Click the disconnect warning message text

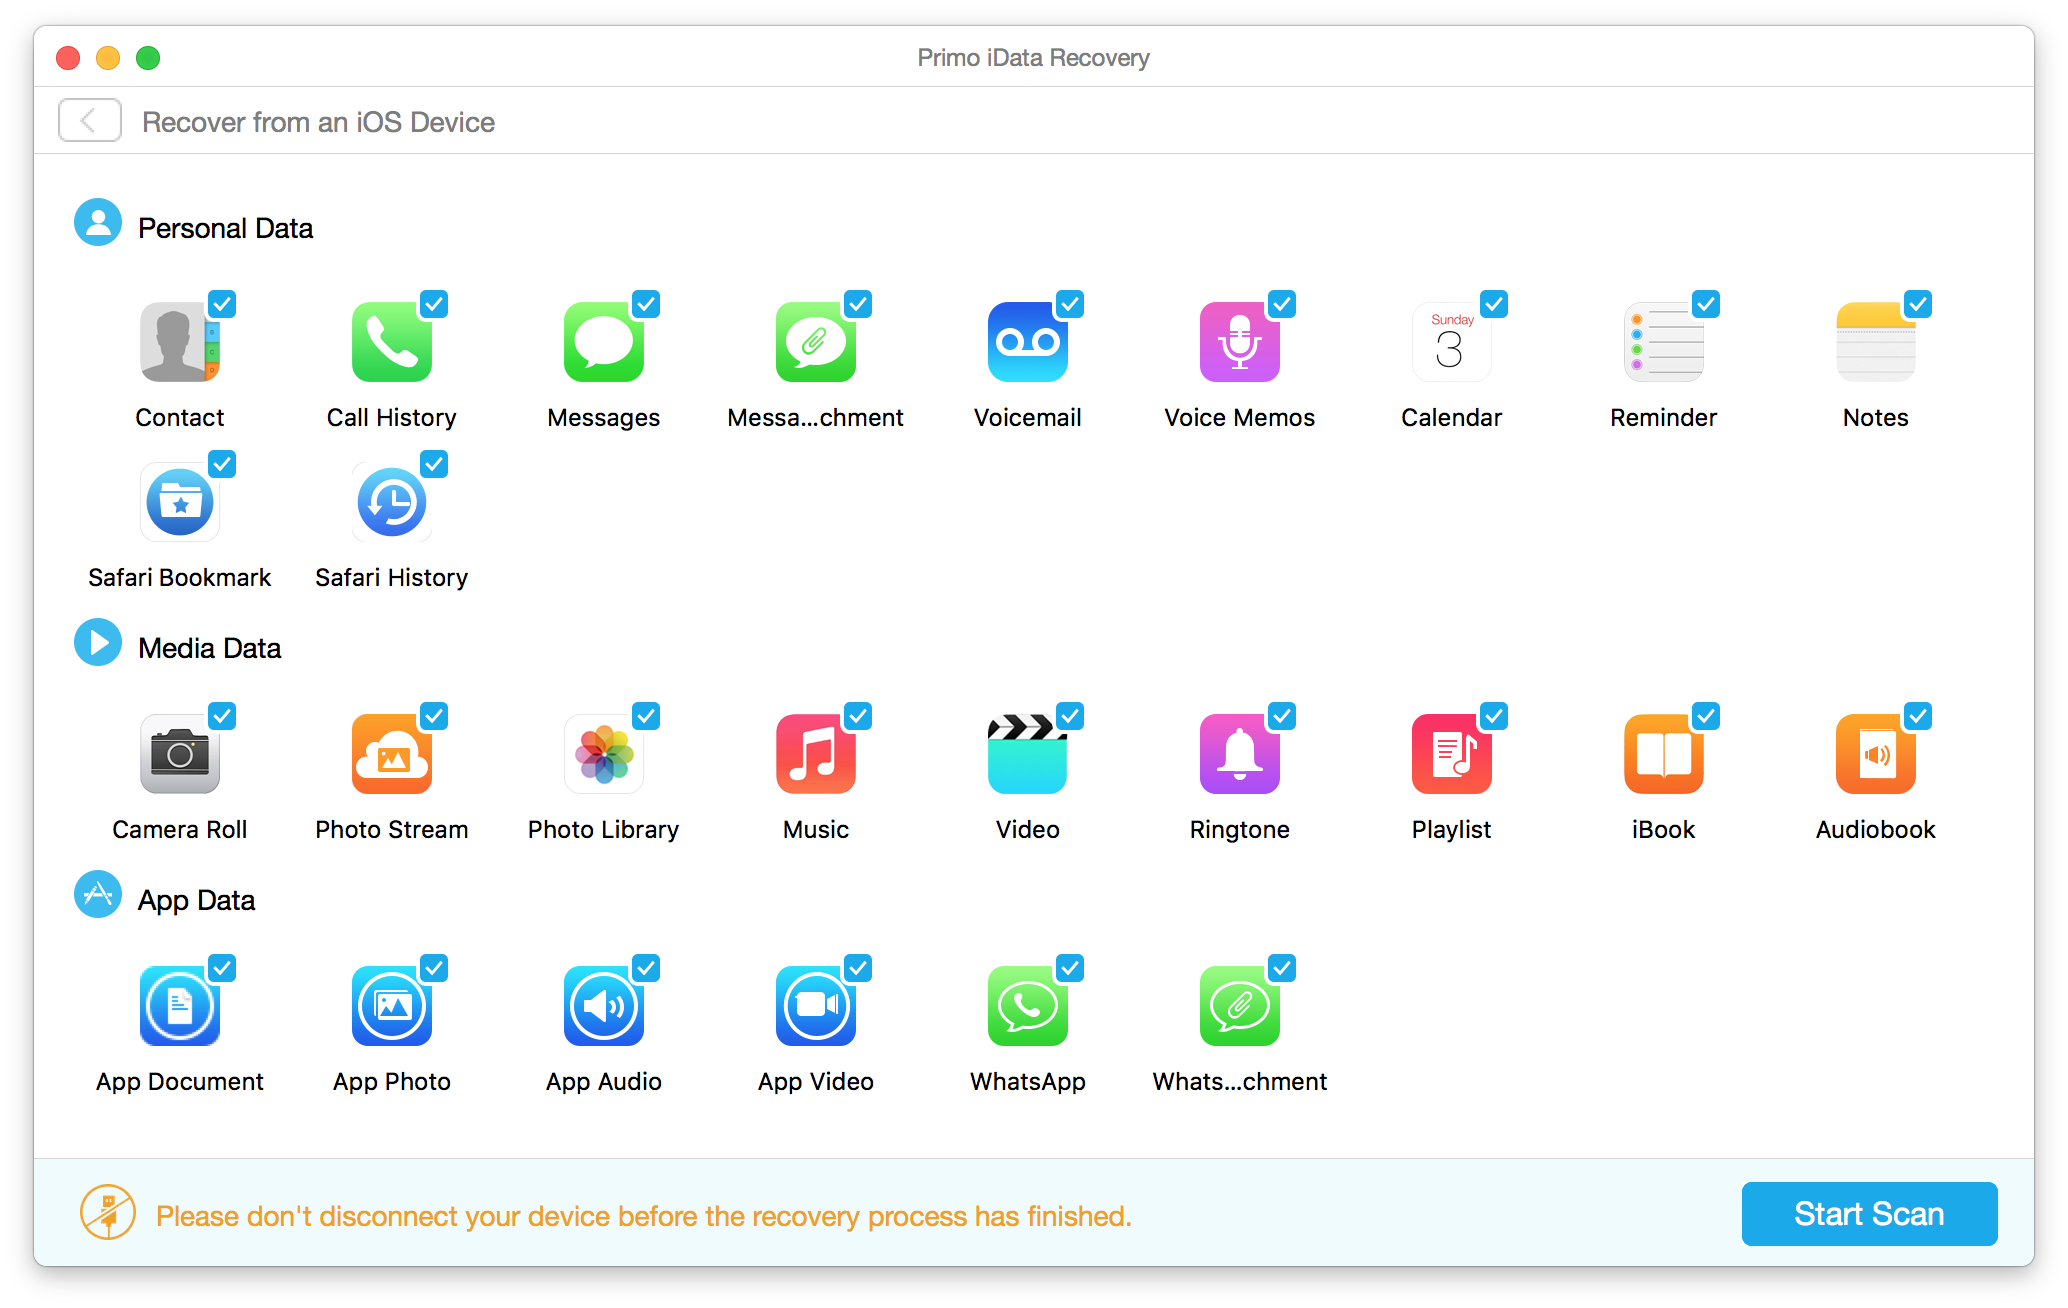(x=644, y=1216)
